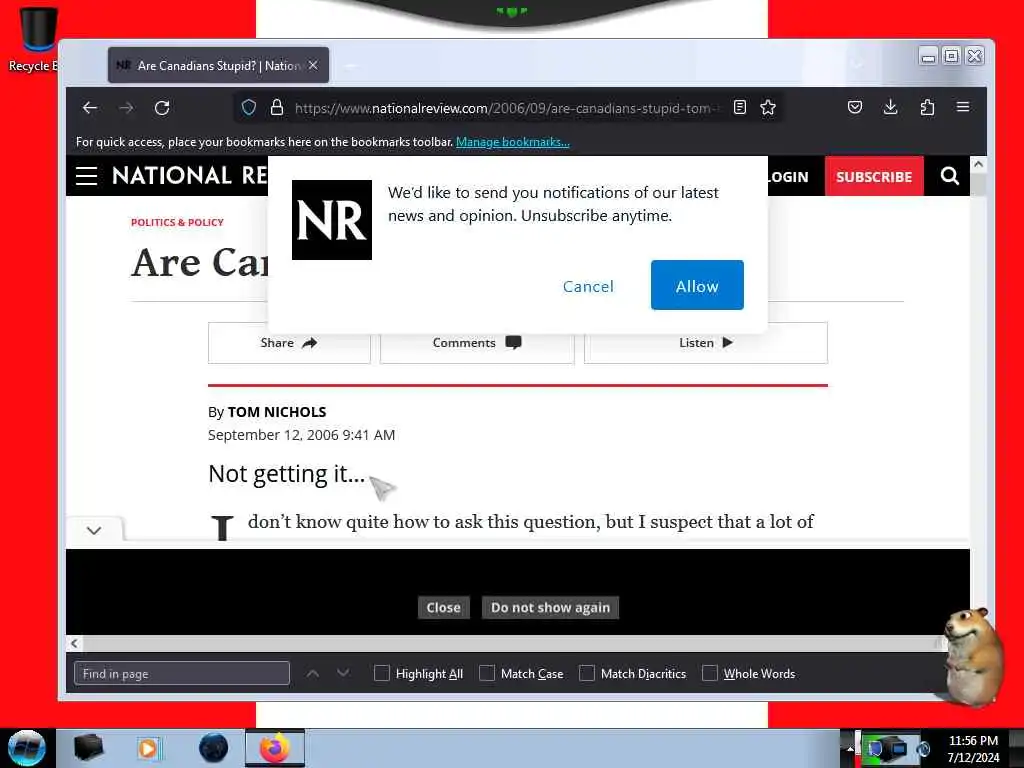Viewport: 1024px width, 768px height.
Task: Bookmark this page with the star icon
Action: point(768,108)
